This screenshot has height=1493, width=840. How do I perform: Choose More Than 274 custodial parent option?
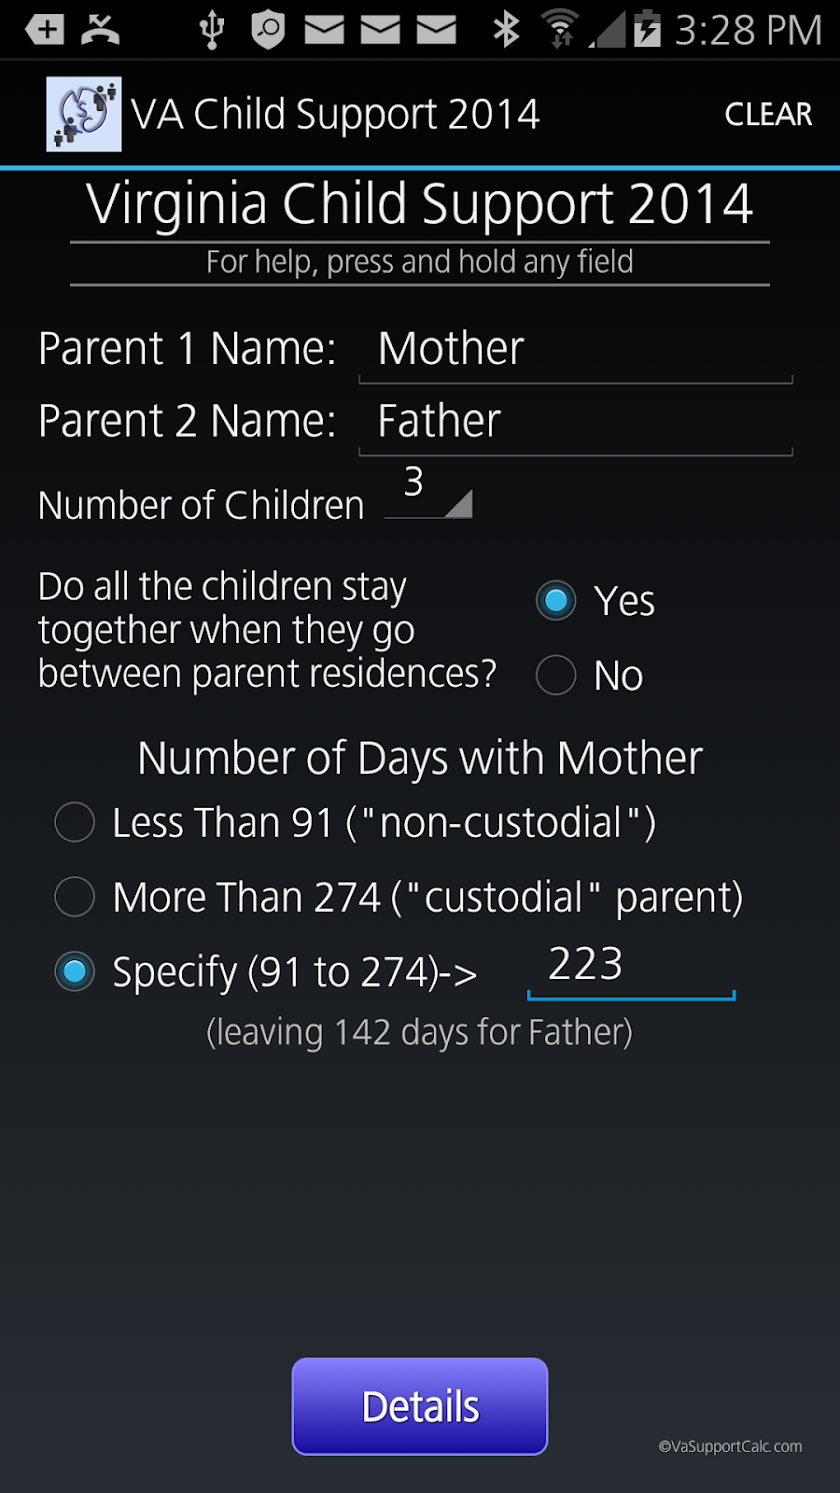coord(75,897)
